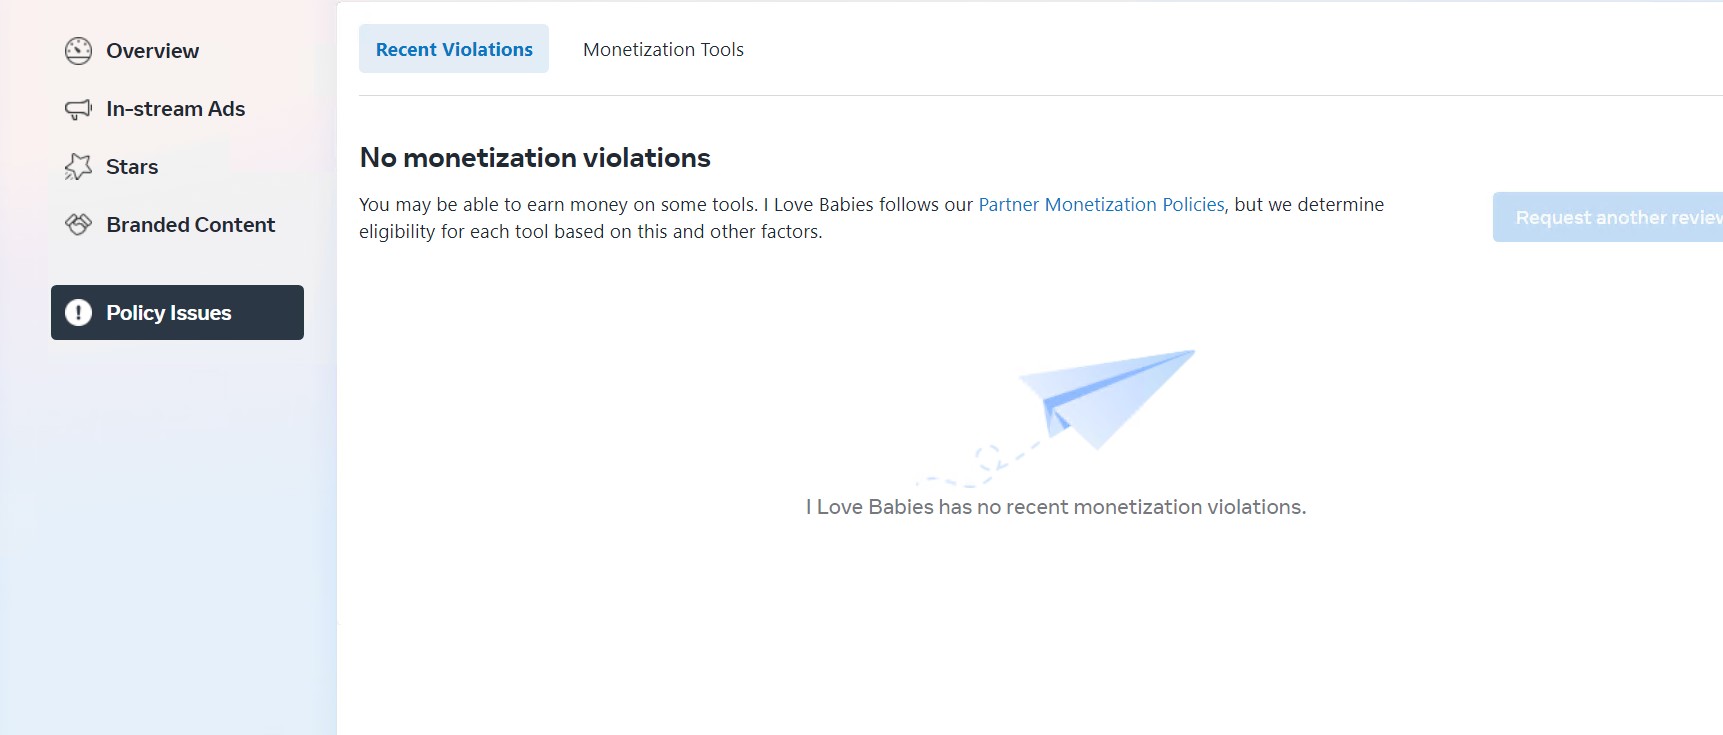Select the Policy Issues text label

pyautogui.click(x=168, y=313)
